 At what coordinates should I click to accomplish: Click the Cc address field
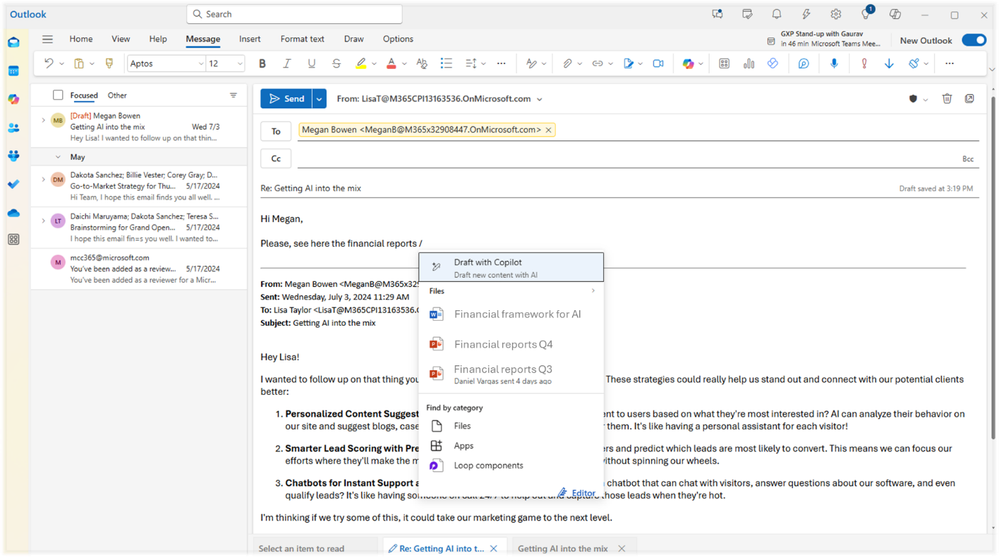628,159
